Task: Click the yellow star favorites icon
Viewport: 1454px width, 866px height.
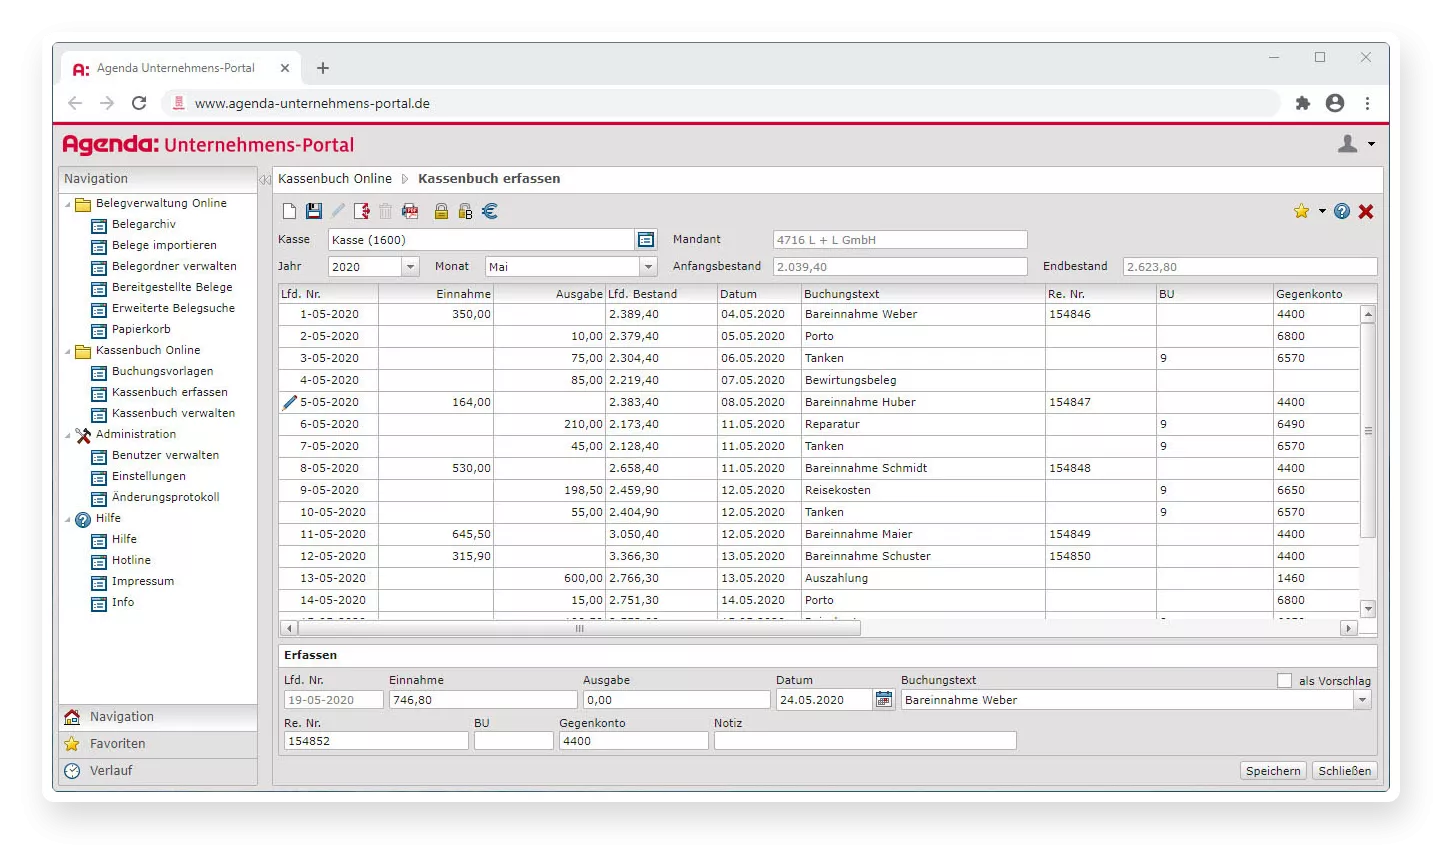Action: (x=1301, y=211)
